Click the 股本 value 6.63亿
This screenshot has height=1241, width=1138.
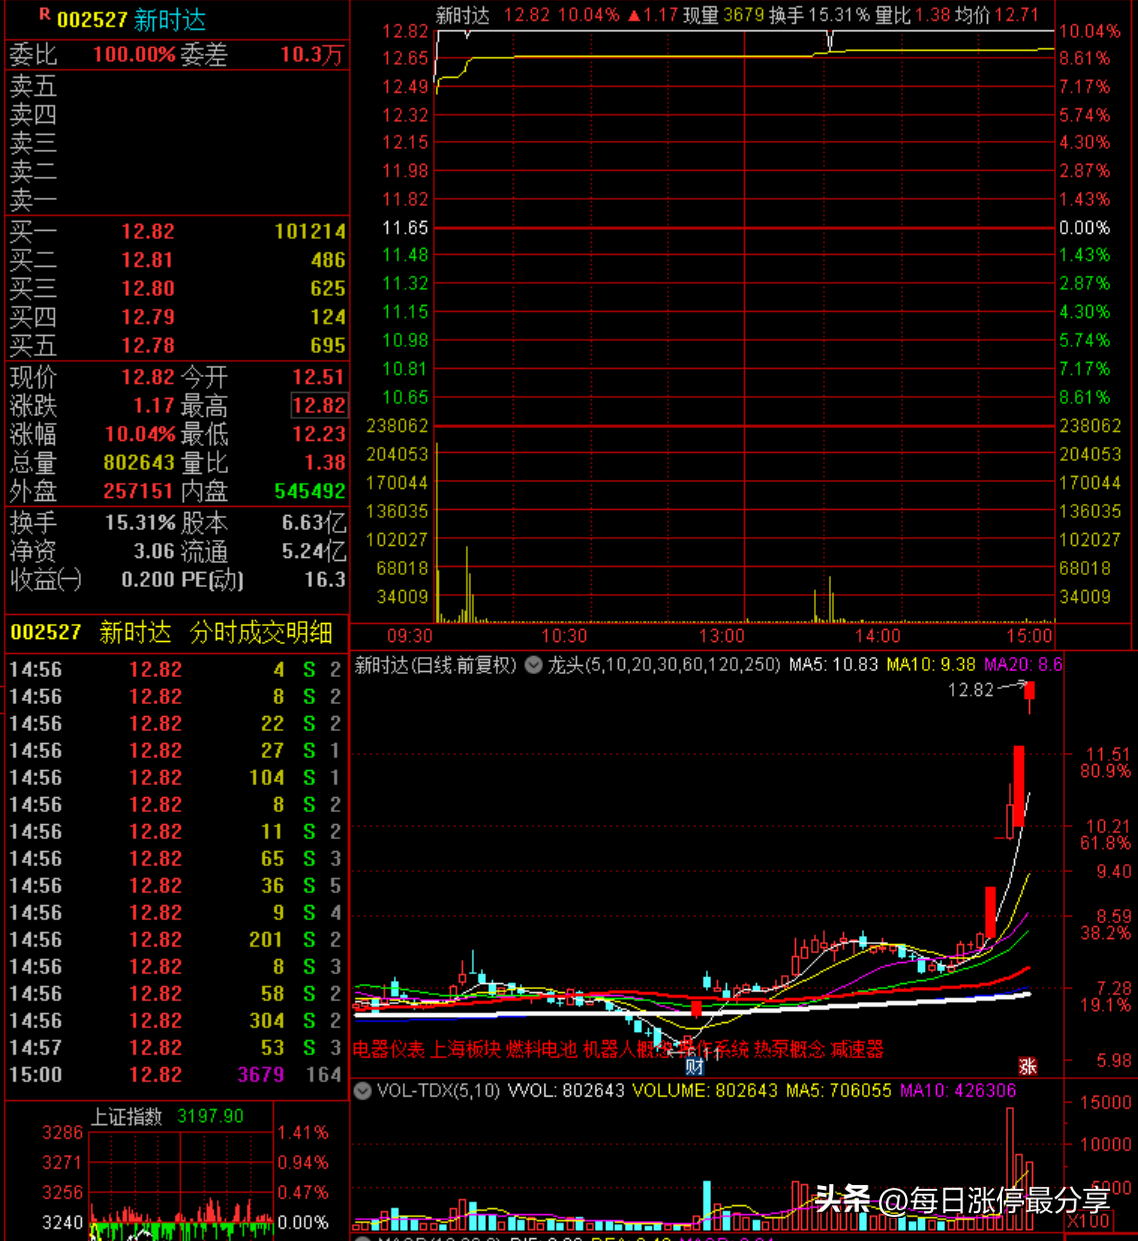(x=314, y=523)
